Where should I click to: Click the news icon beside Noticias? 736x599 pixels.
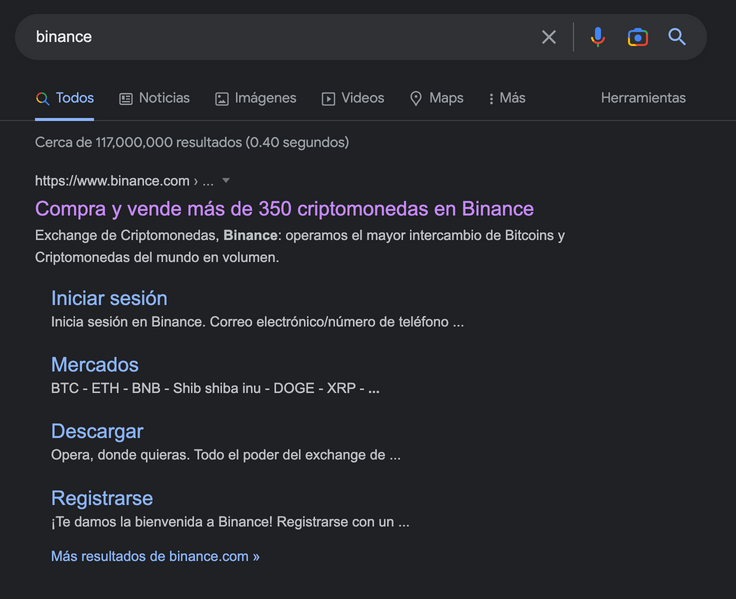point(126,98)
